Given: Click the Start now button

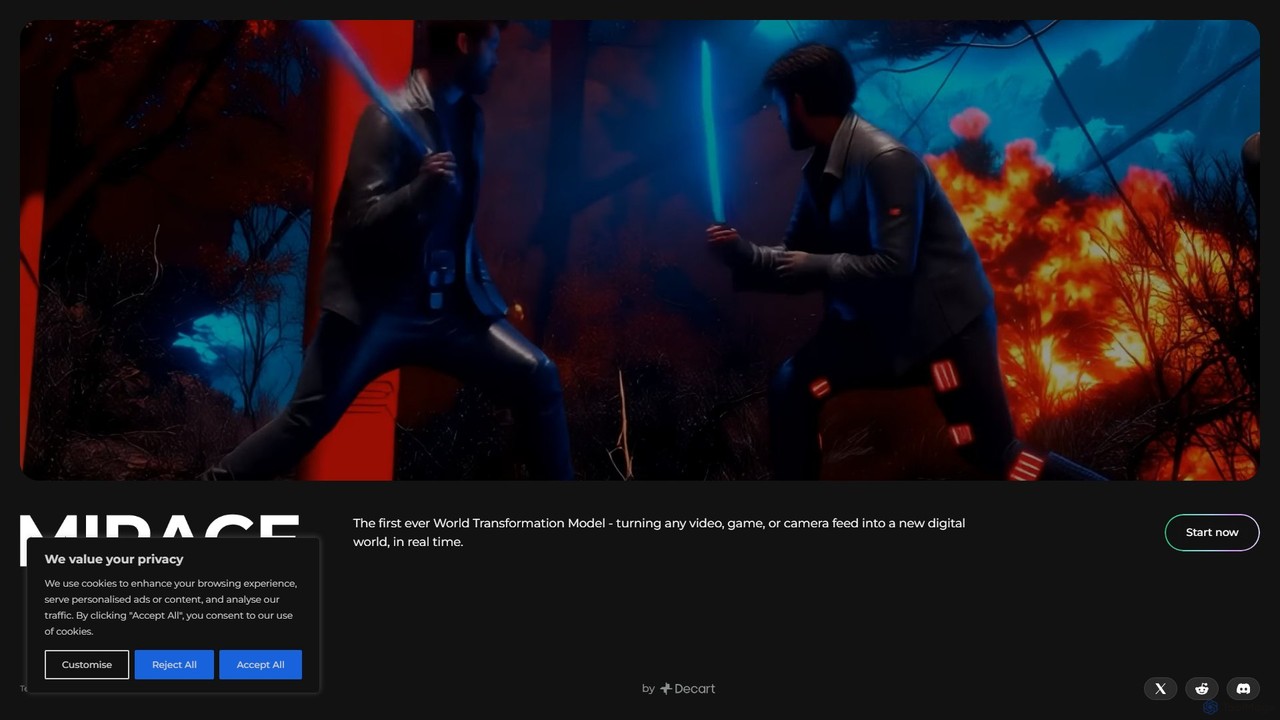Looking at the screenshot, I should click(x=1212, y=532).
